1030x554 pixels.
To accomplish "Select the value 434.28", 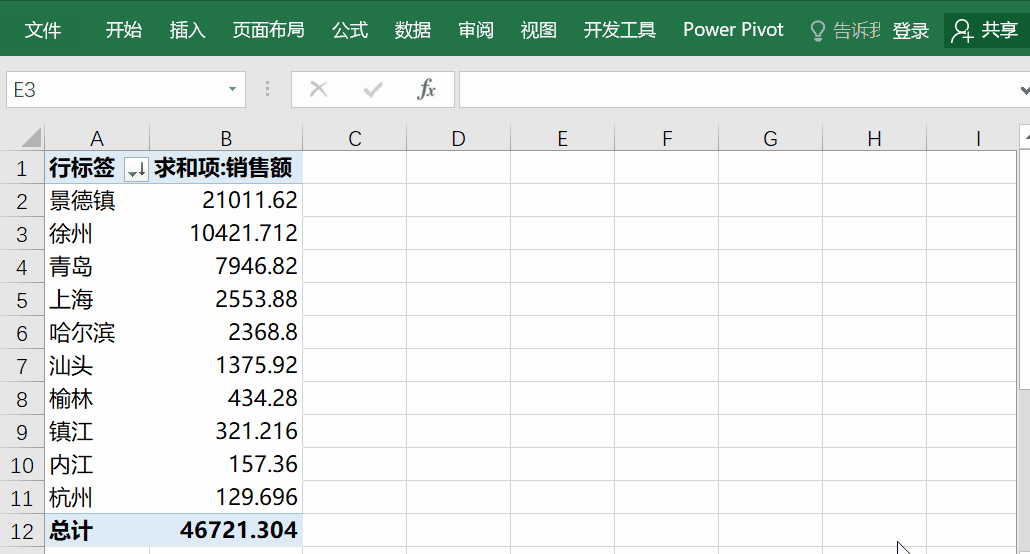I will [226, 398].
